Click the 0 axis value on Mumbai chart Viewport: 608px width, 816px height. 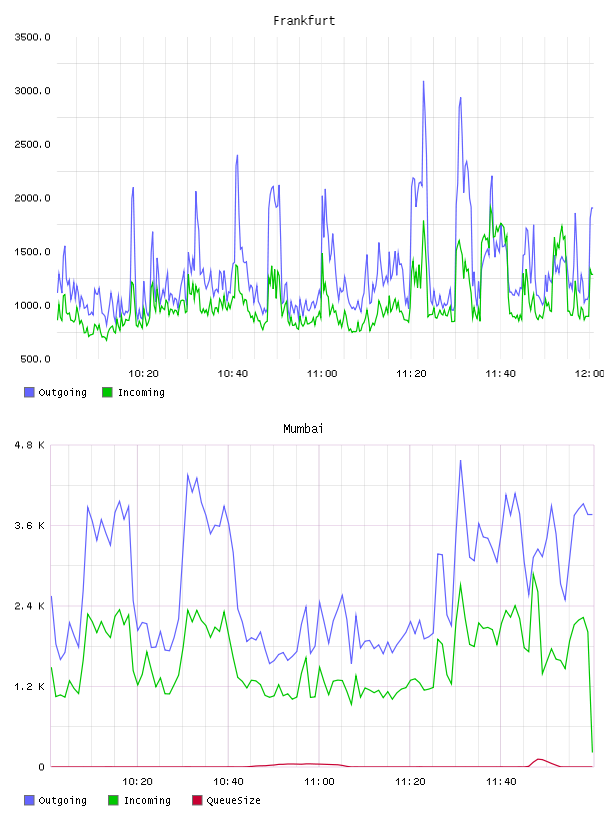click(x=41, y=767)
